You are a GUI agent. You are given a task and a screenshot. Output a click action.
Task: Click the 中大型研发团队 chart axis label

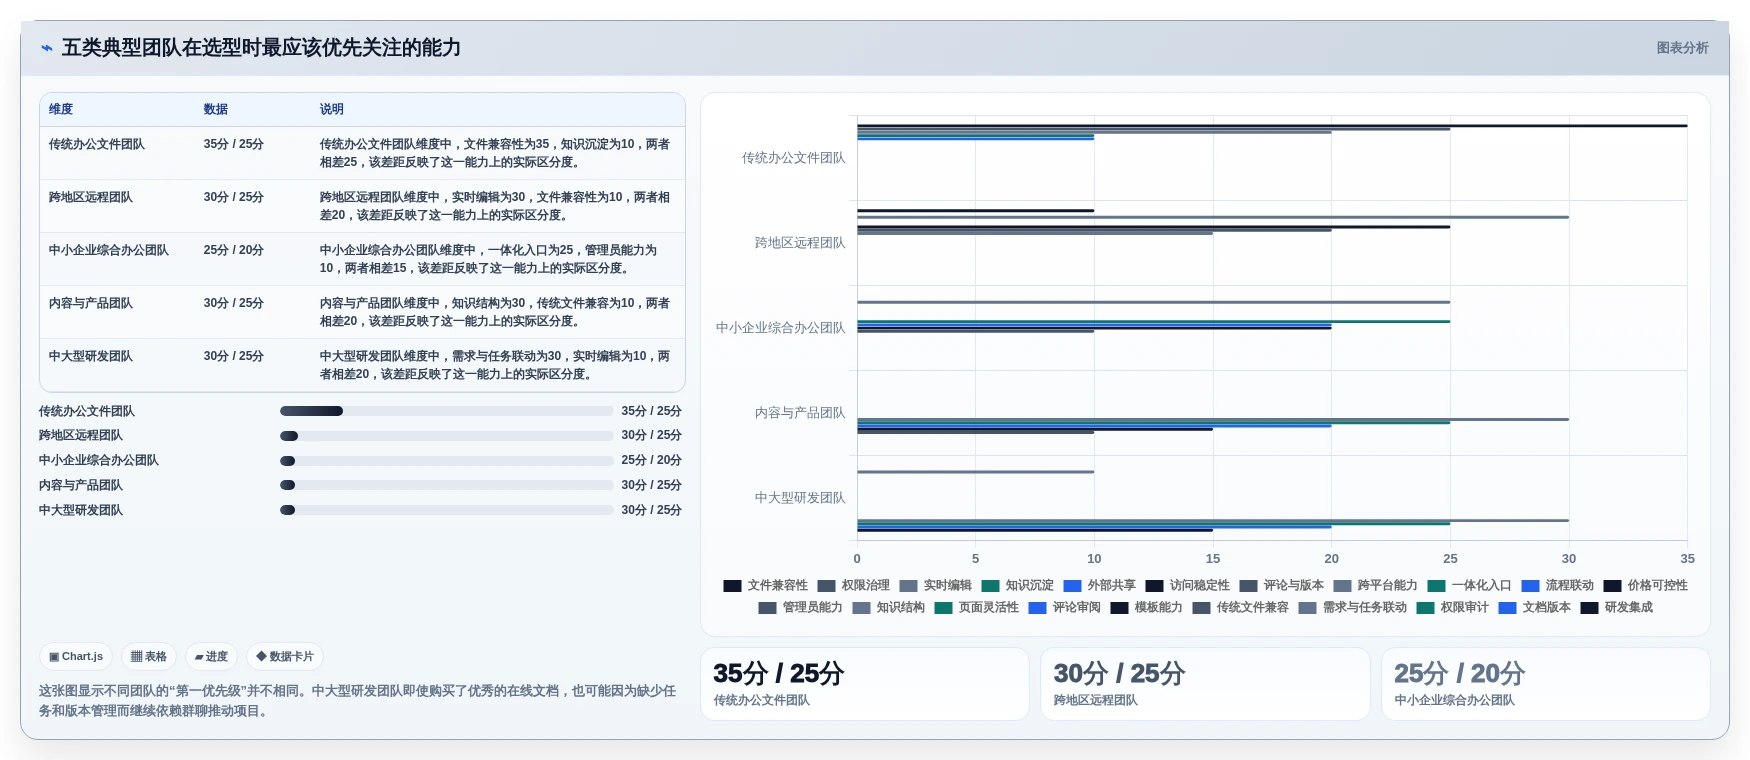(800, 498)
